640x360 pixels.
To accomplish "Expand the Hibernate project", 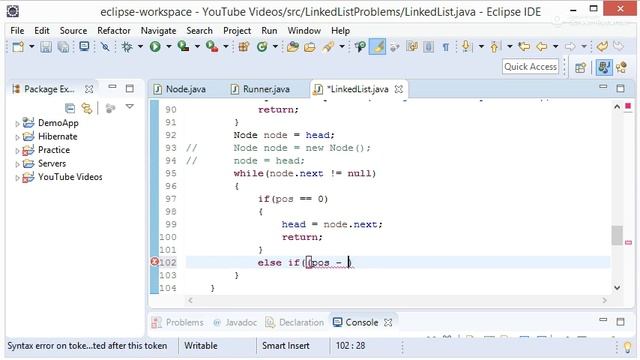I will 17,137.
